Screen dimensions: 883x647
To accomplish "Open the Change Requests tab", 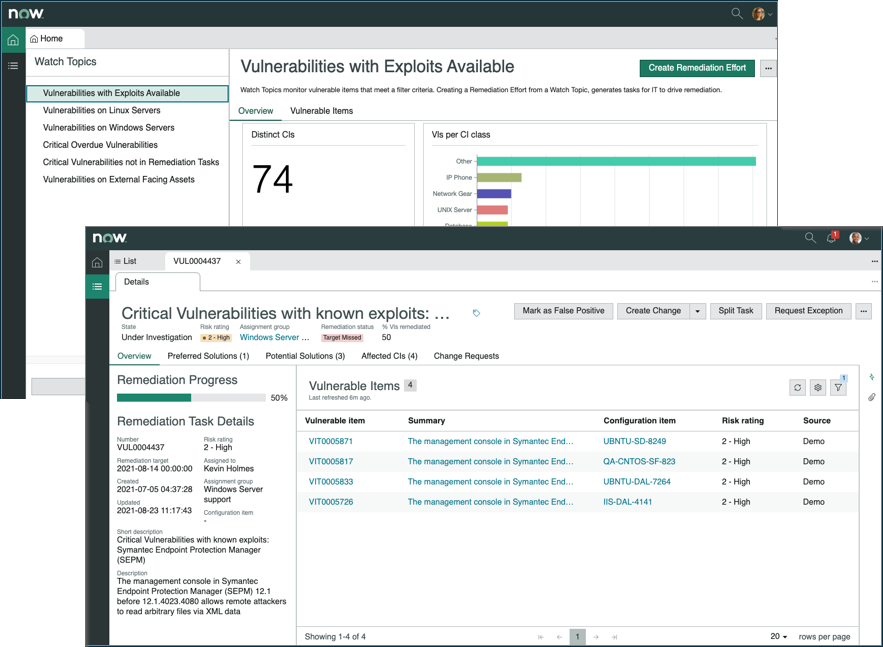I will [x=466, y=356].
